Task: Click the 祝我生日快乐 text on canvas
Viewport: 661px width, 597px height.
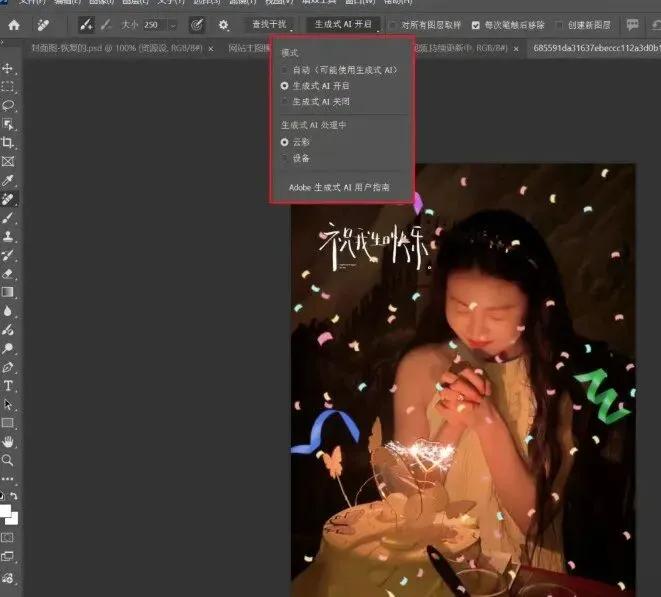Action: (374, 245)
